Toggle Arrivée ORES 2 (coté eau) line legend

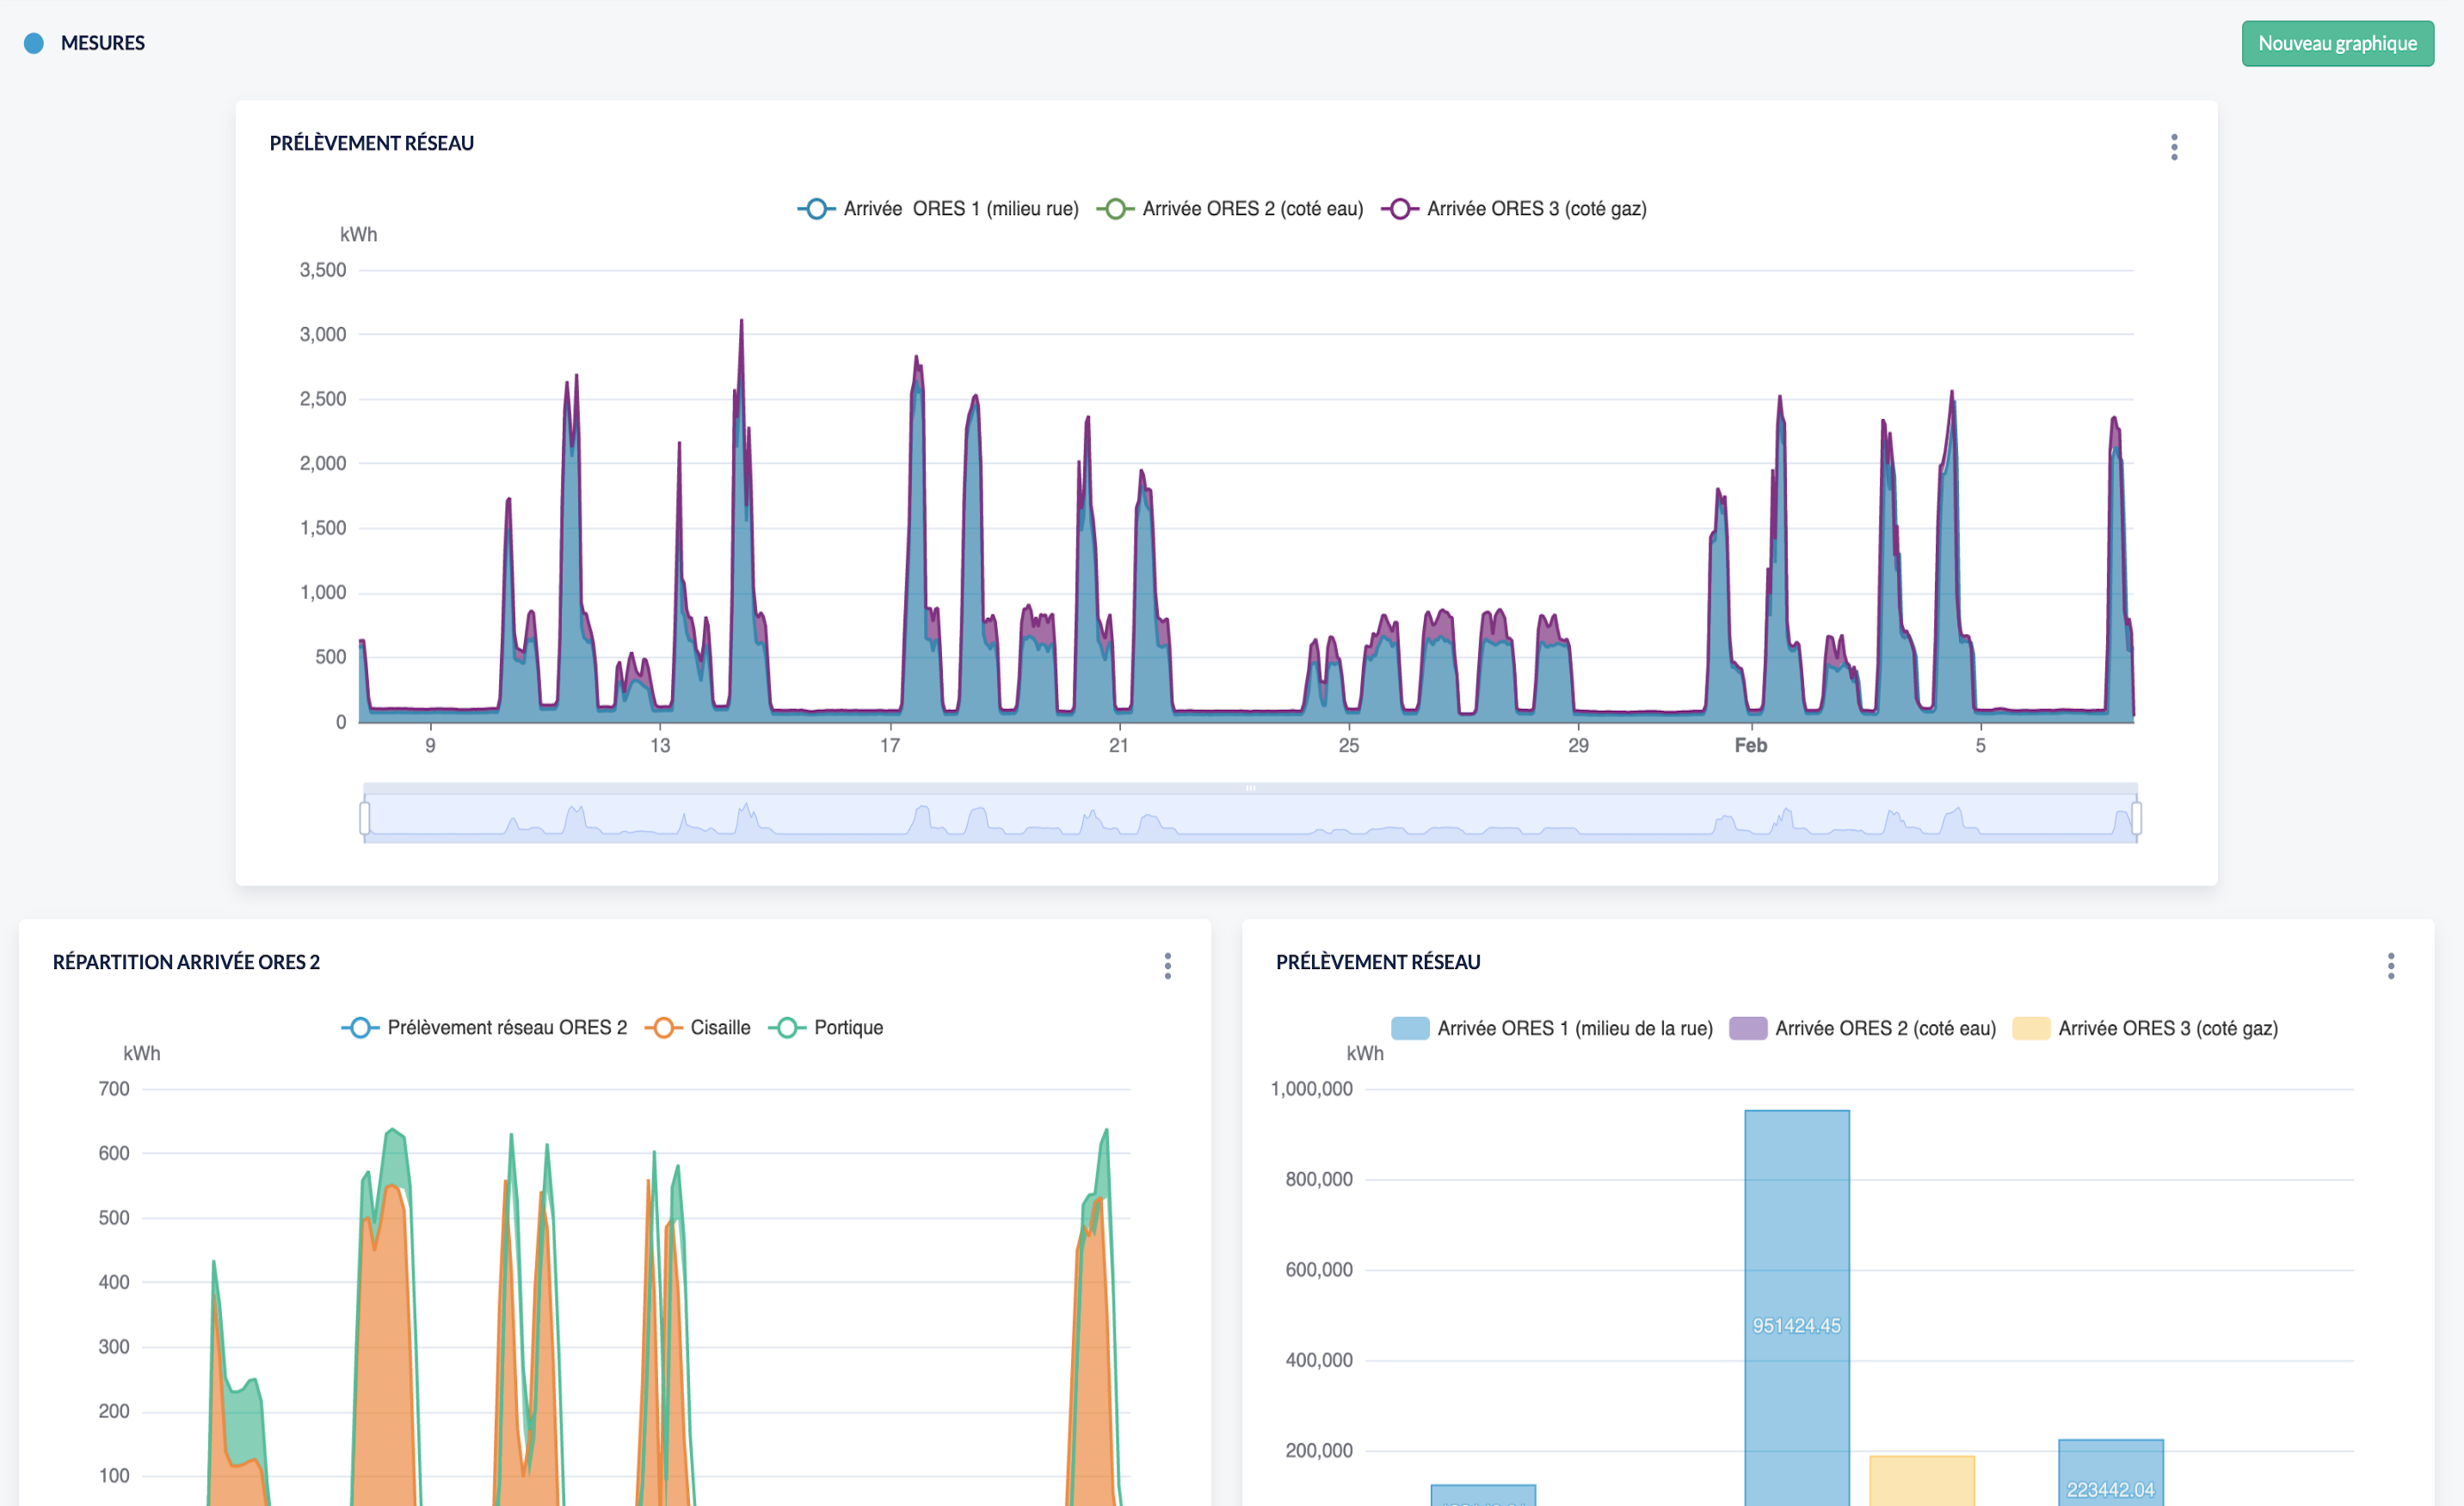1230,209
